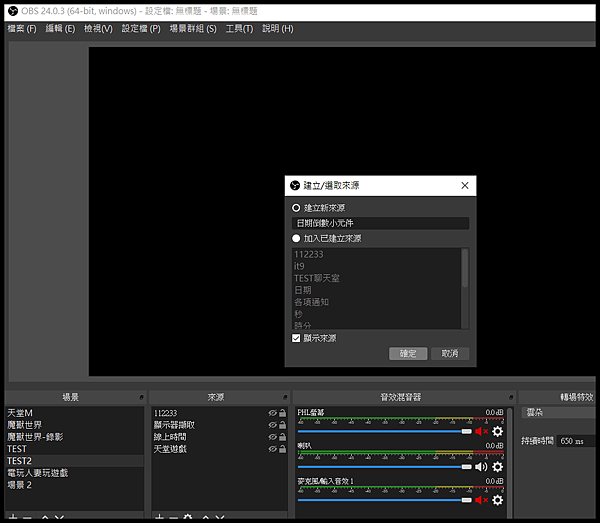Mute the 喇叭 speaker channel

tap(481, 467)
